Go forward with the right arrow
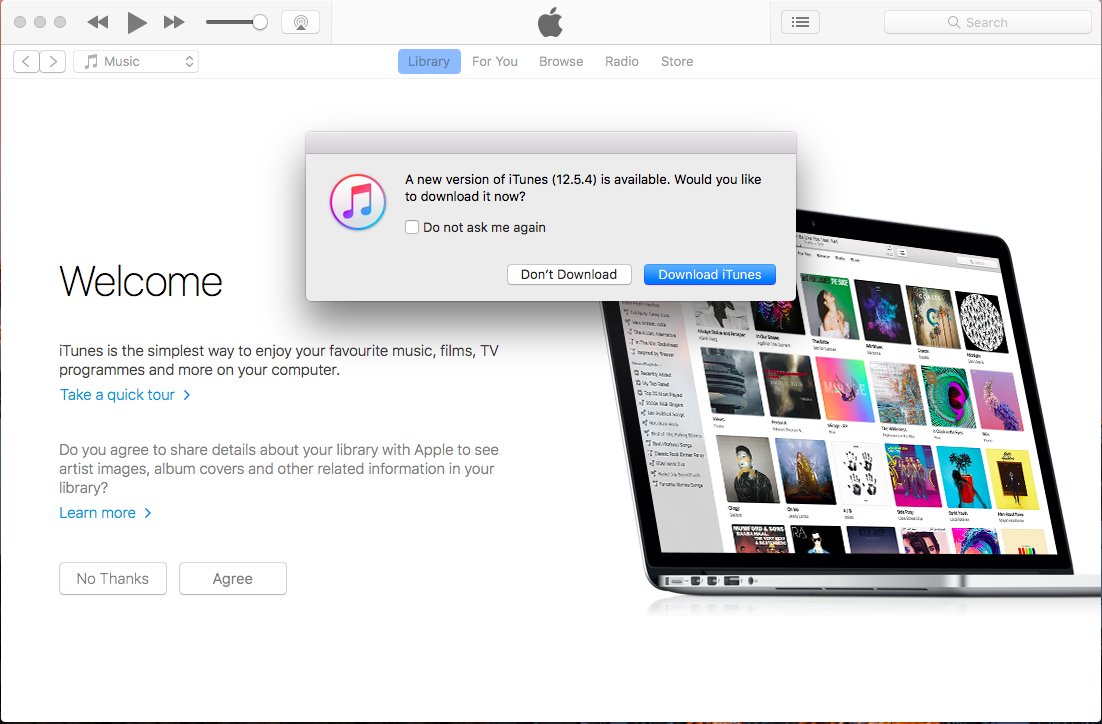 click(x=53, y=62)
